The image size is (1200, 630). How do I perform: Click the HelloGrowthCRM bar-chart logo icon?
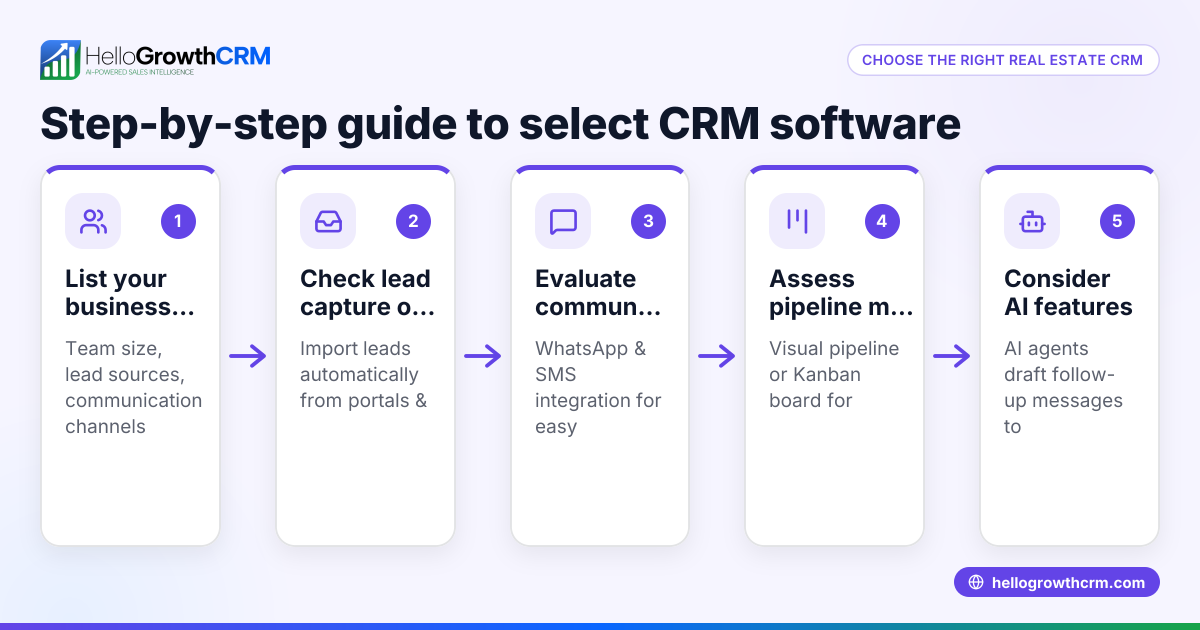click(60, 60)
